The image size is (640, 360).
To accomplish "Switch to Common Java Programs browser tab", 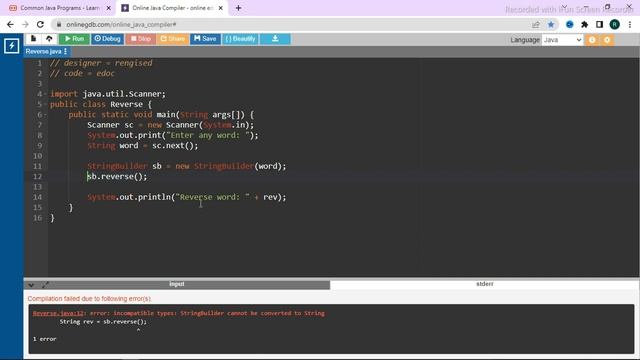I will (60, 8).
